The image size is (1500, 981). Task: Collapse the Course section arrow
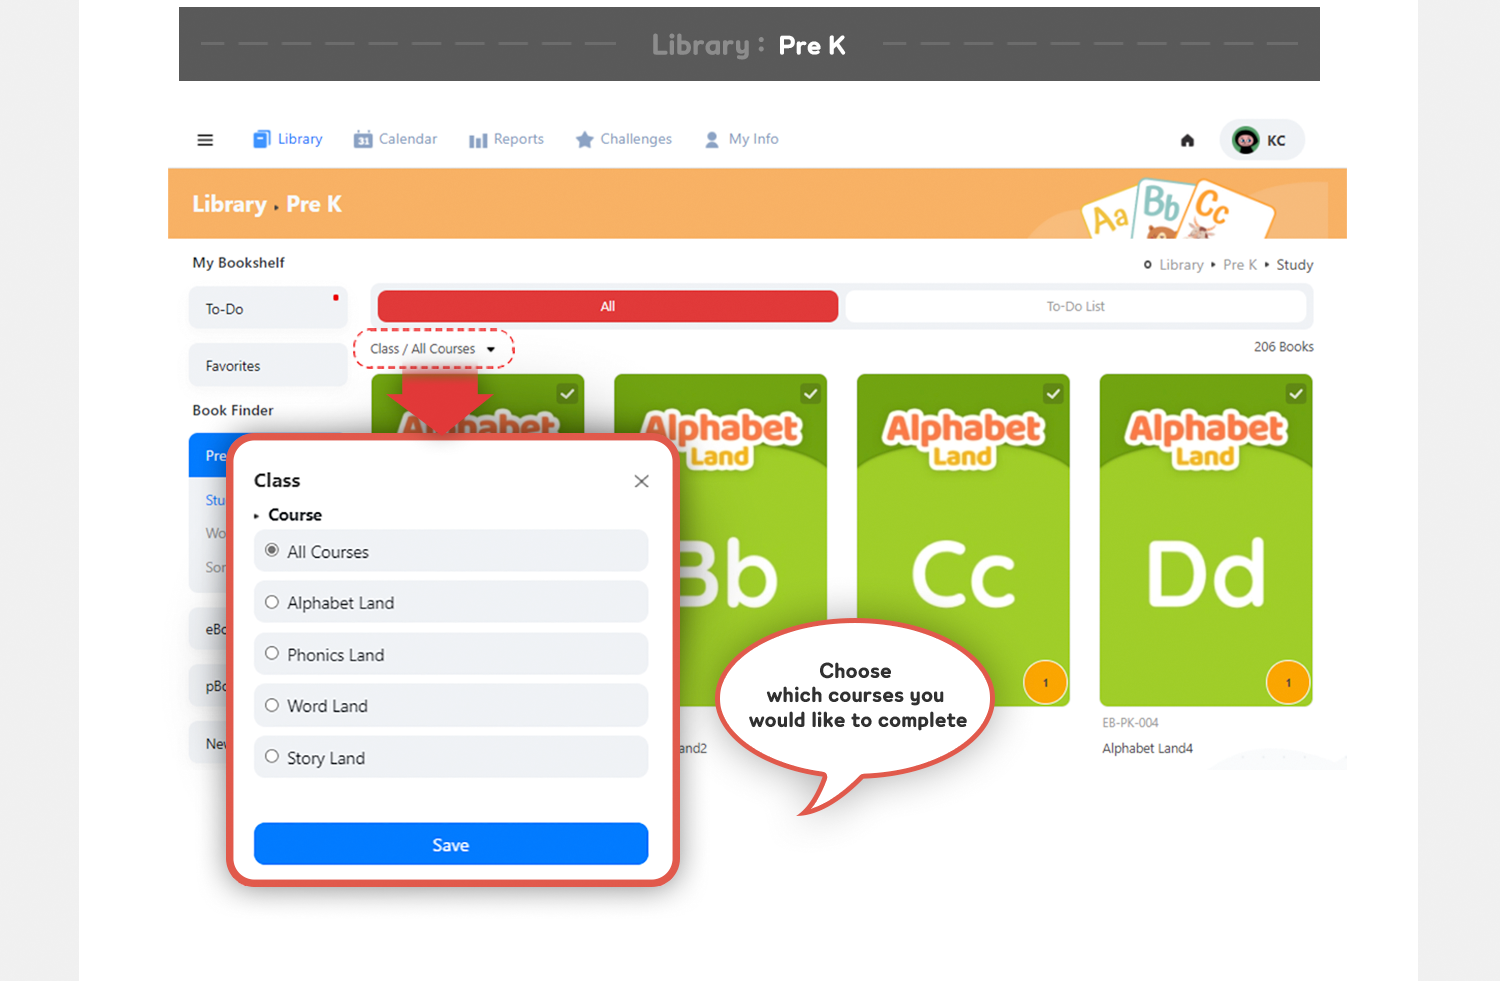[257, 516]
